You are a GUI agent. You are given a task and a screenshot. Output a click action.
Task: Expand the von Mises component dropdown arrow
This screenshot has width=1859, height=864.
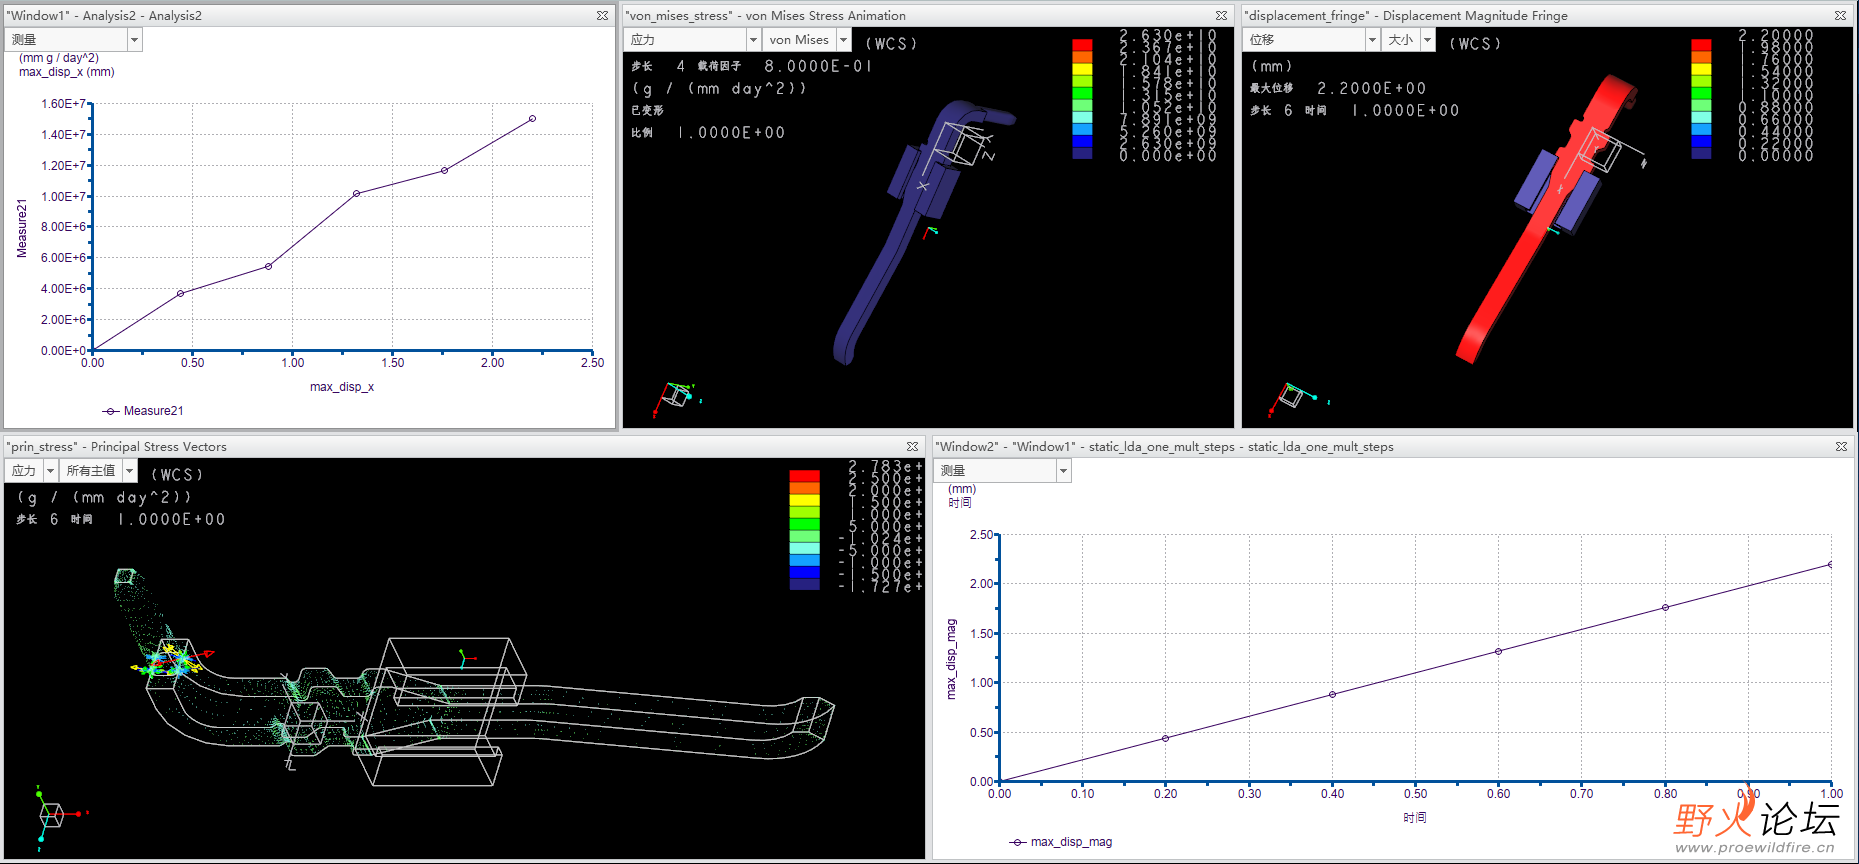click(x=843, y=39)
